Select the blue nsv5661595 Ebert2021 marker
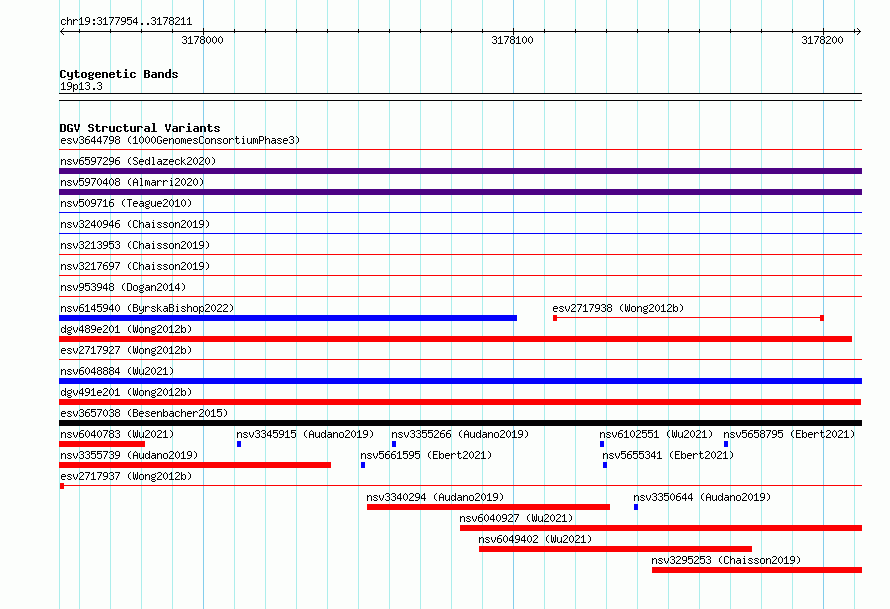The image size is (890, 609). click(363, 465)
